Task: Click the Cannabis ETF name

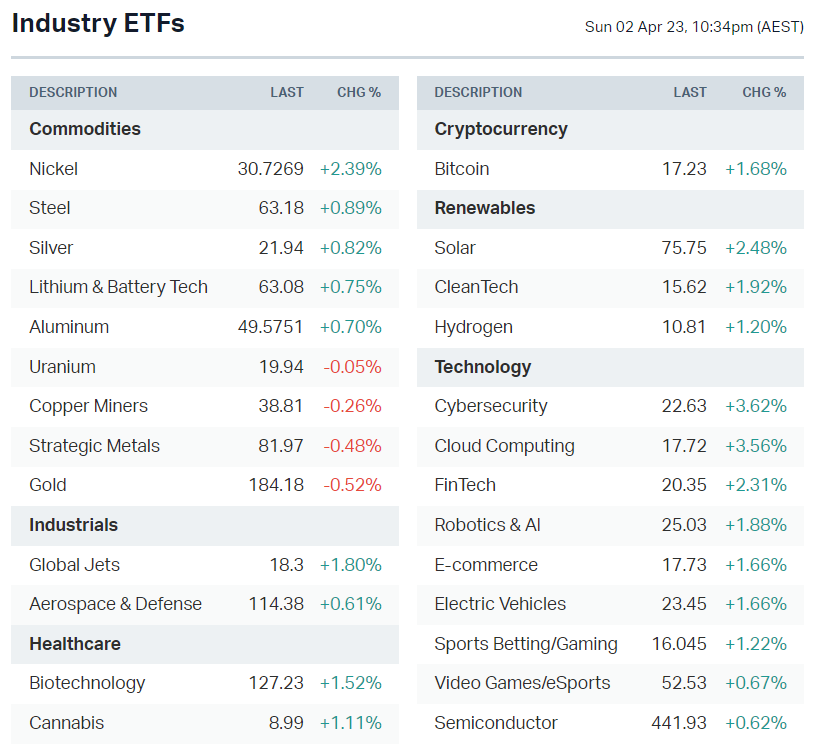Action: (x=66, y=723)
